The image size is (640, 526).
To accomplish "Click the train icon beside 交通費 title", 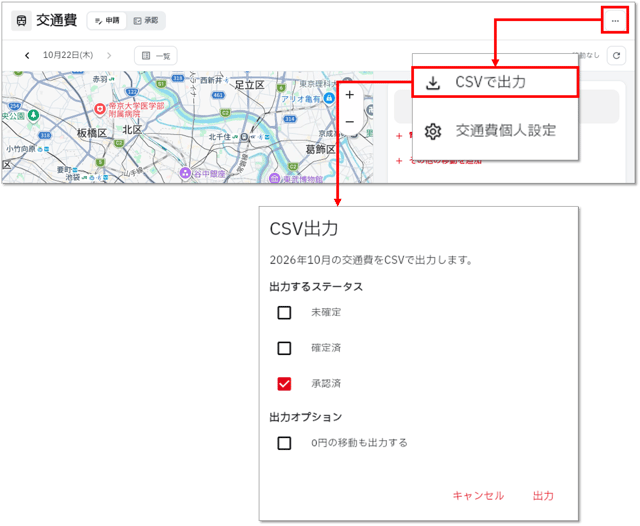I will tap(21, 20).
